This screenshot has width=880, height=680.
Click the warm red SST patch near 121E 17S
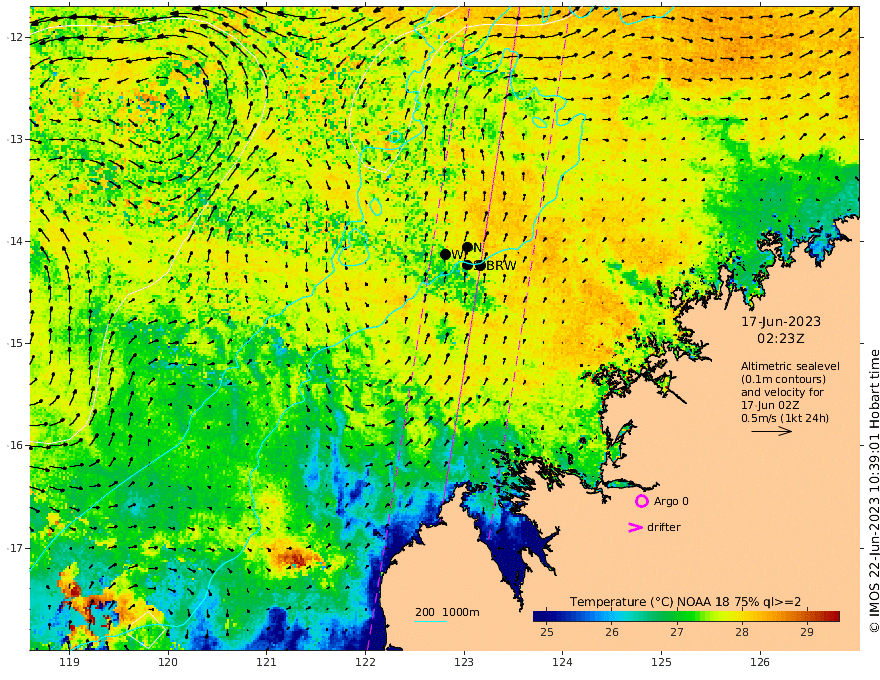click(295, 557)
